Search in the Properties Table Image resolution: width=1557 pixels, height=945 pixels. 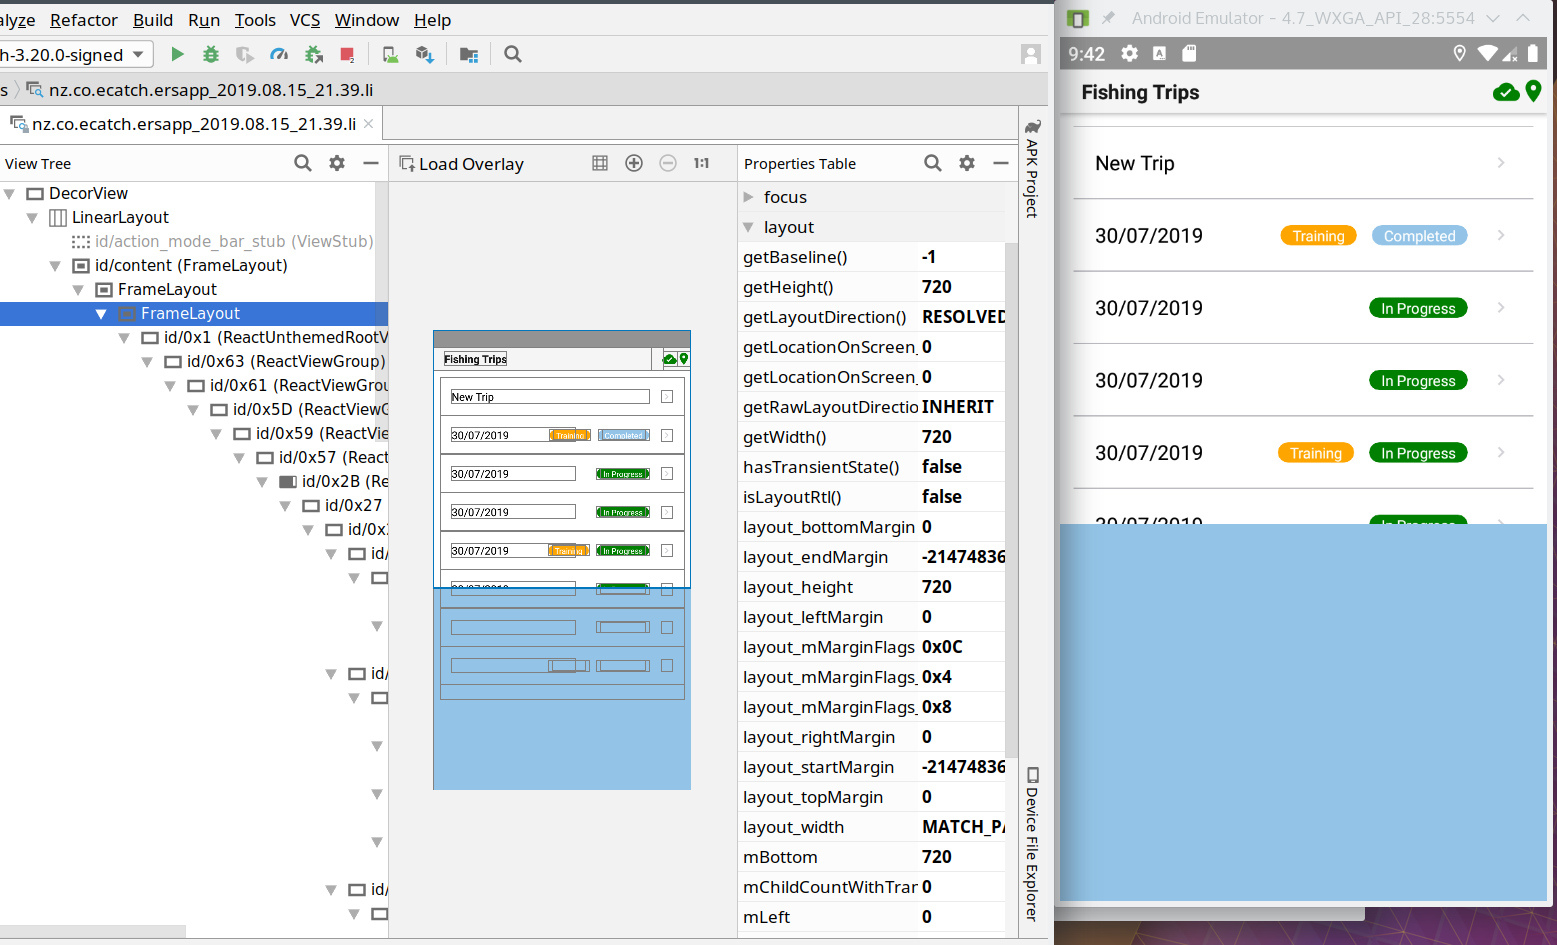[933, 163]
